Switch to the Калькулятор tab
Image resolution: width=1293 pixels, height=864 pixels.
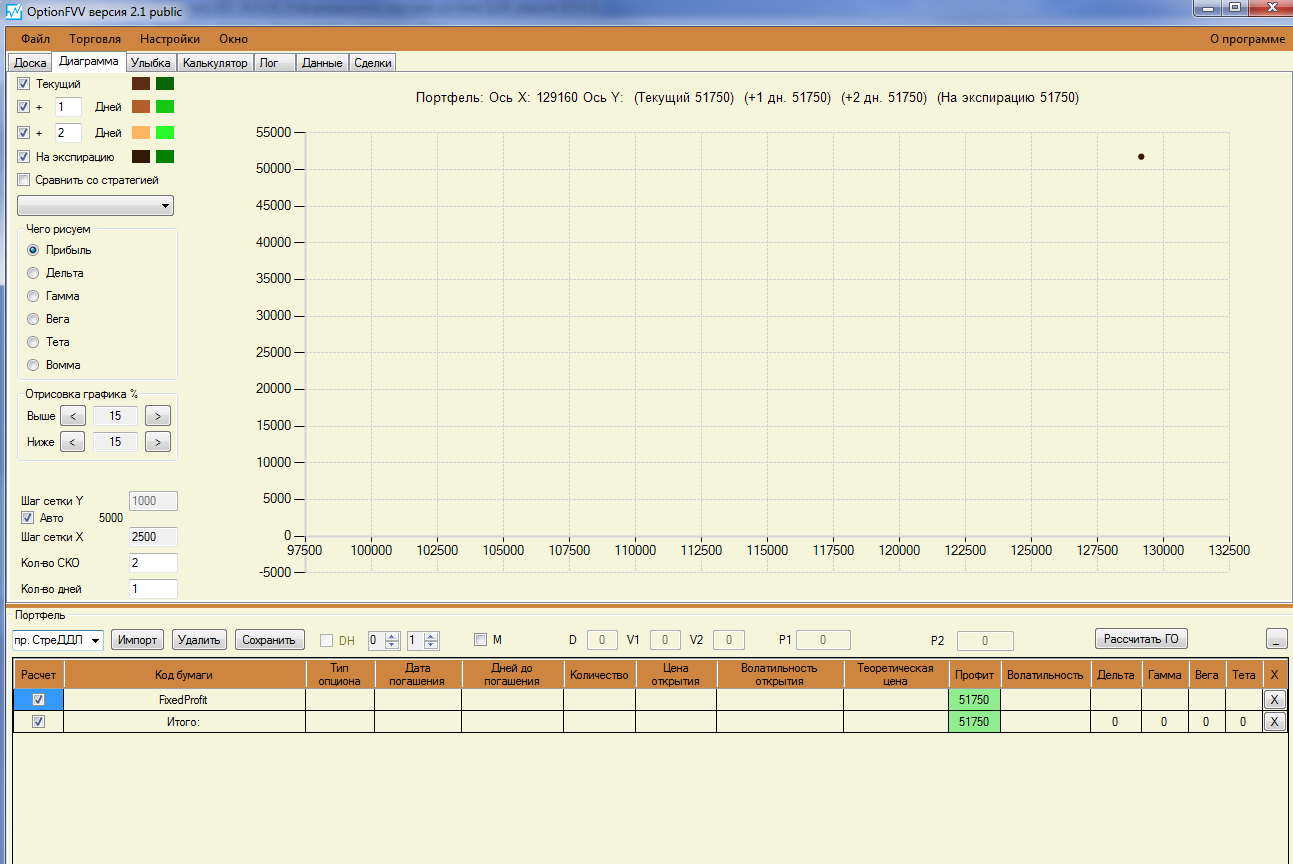tap(215, 63)
